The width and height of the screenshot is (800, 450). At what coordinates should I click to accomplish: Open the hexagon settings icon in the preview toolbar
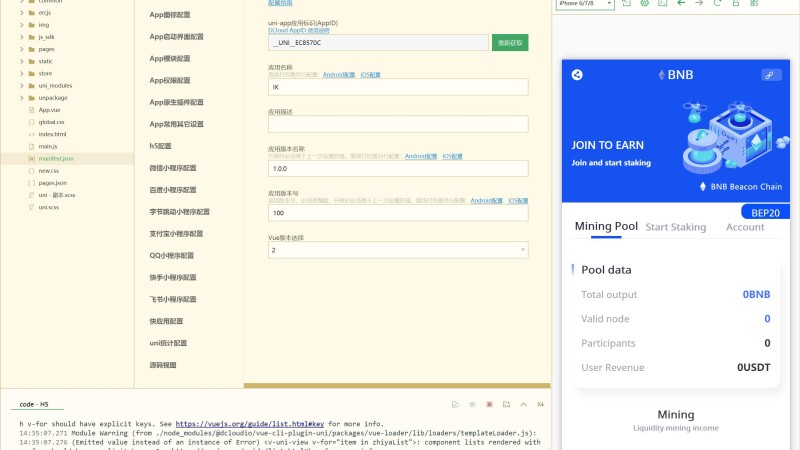645,3
